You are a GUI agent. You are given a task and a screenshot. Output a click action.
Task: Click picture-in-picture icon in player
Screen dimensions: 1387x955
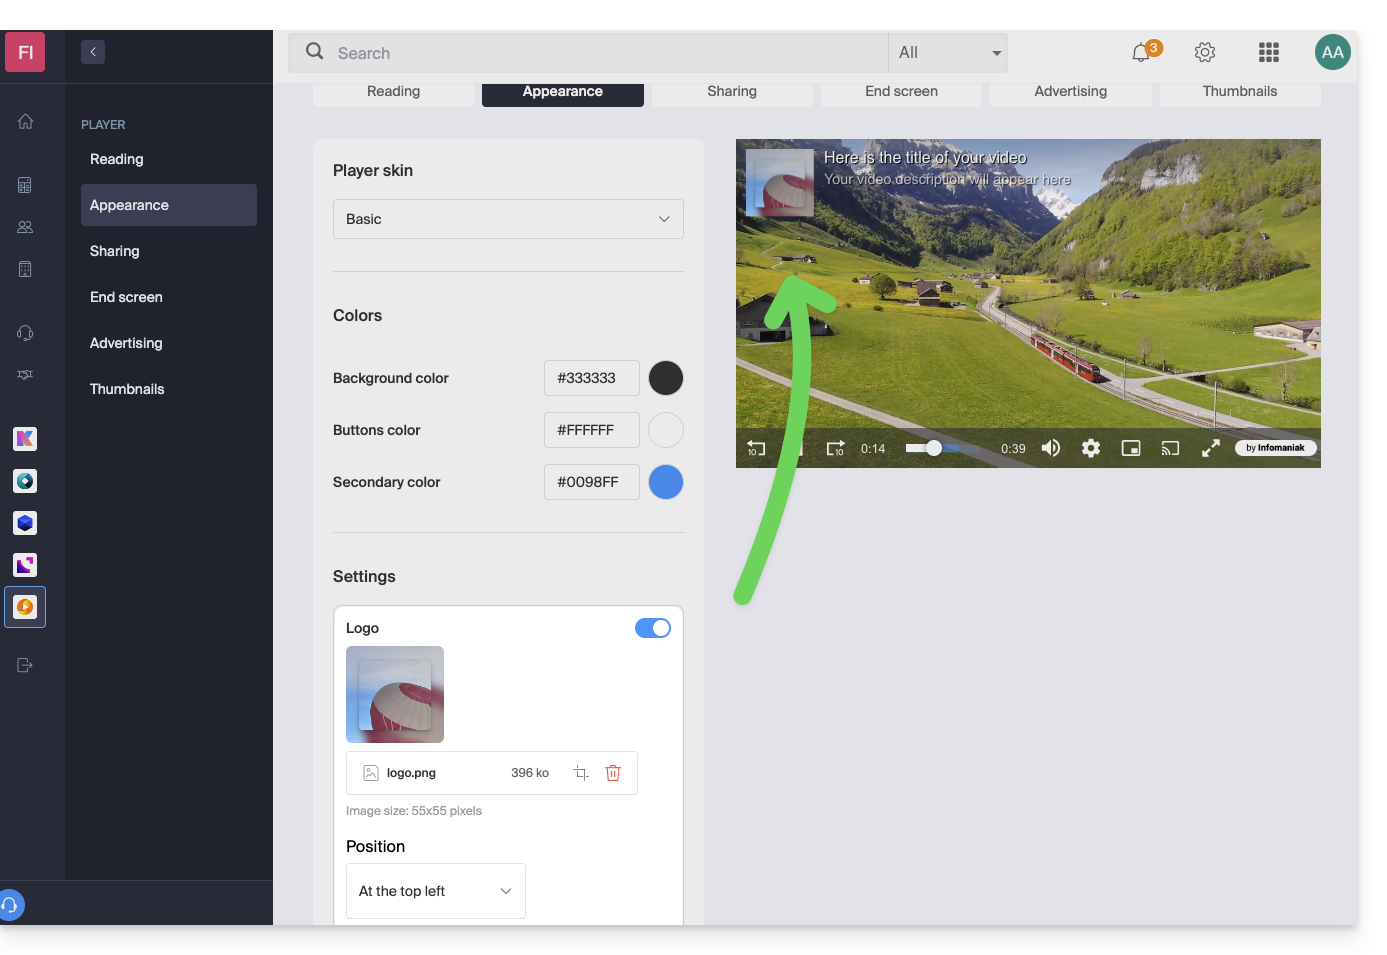coord(1131,448)
